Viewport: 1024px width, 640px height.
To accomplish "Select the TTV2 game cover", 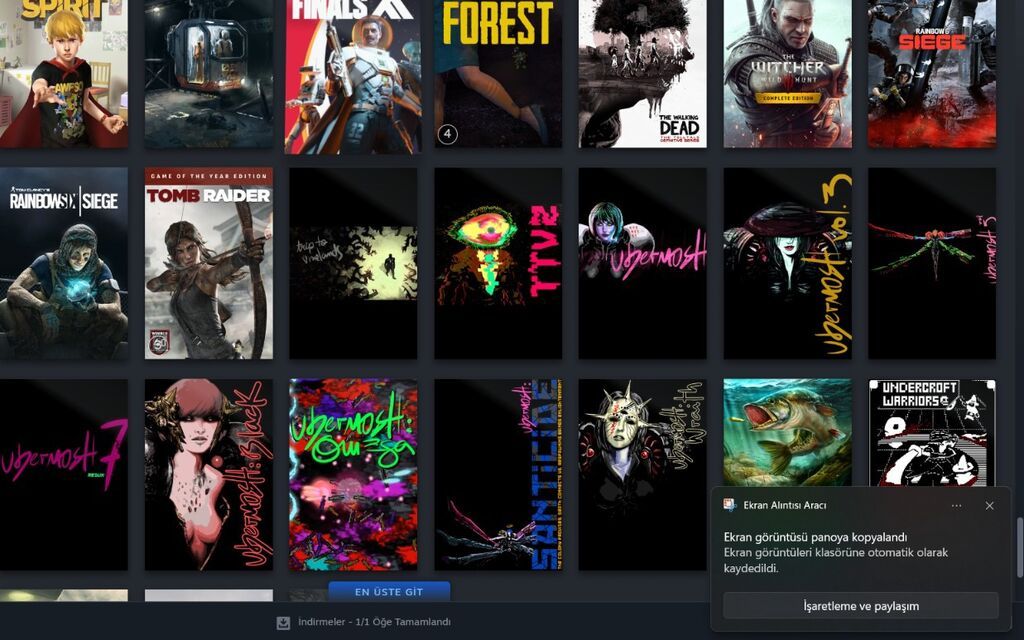I will pyautogui.click(x=498, y=263).
